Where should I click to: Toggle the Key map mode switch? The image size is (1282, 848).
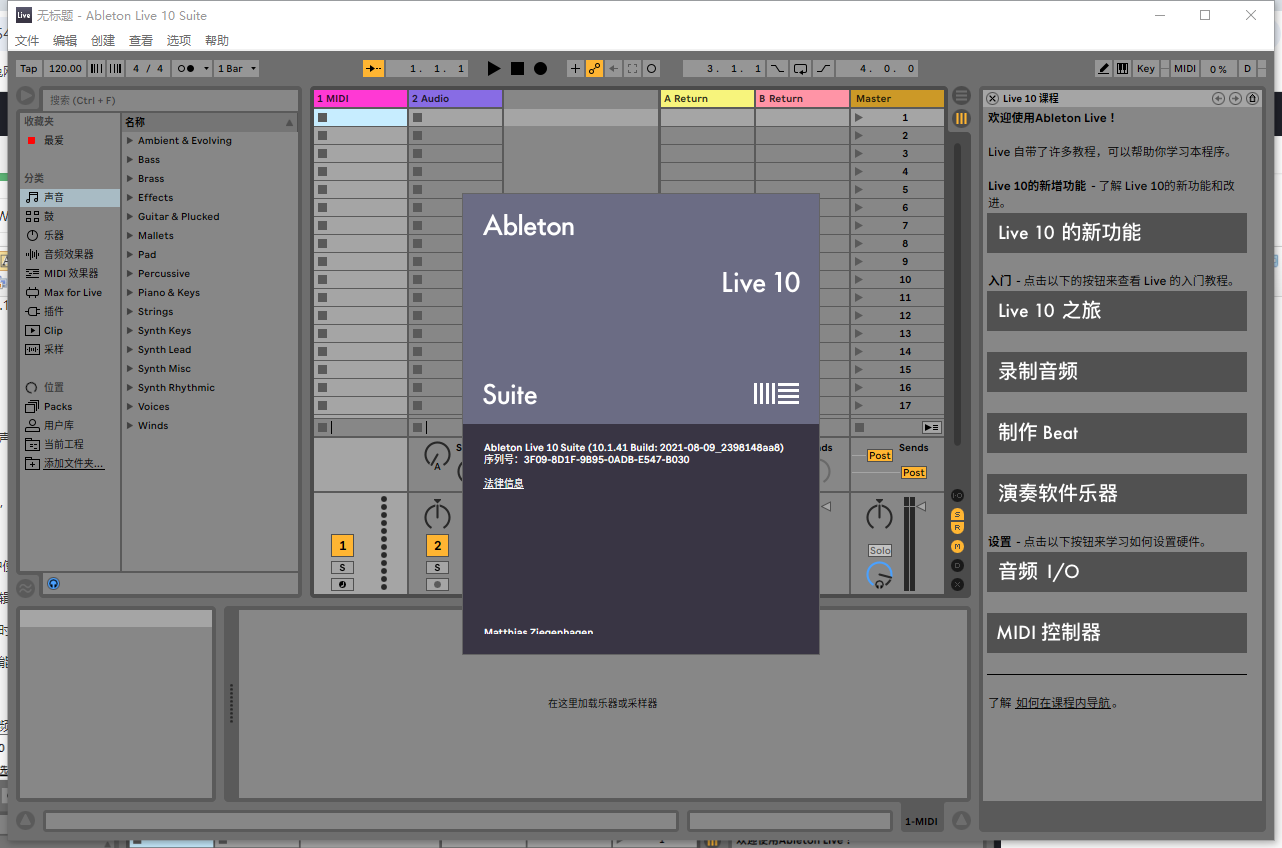1146,69
